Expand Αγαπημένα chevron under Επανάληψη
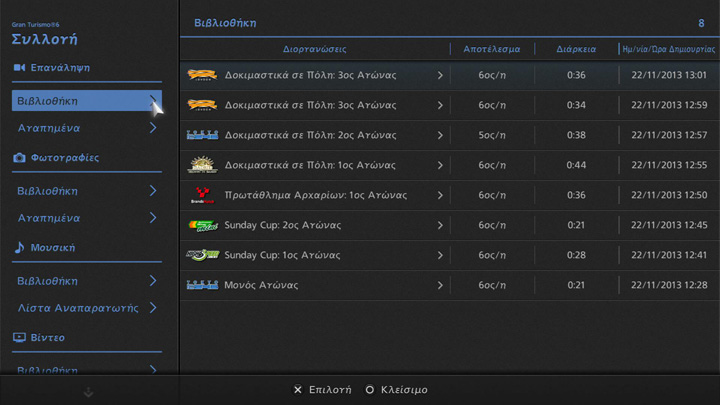720x405 pixels. 153,128
